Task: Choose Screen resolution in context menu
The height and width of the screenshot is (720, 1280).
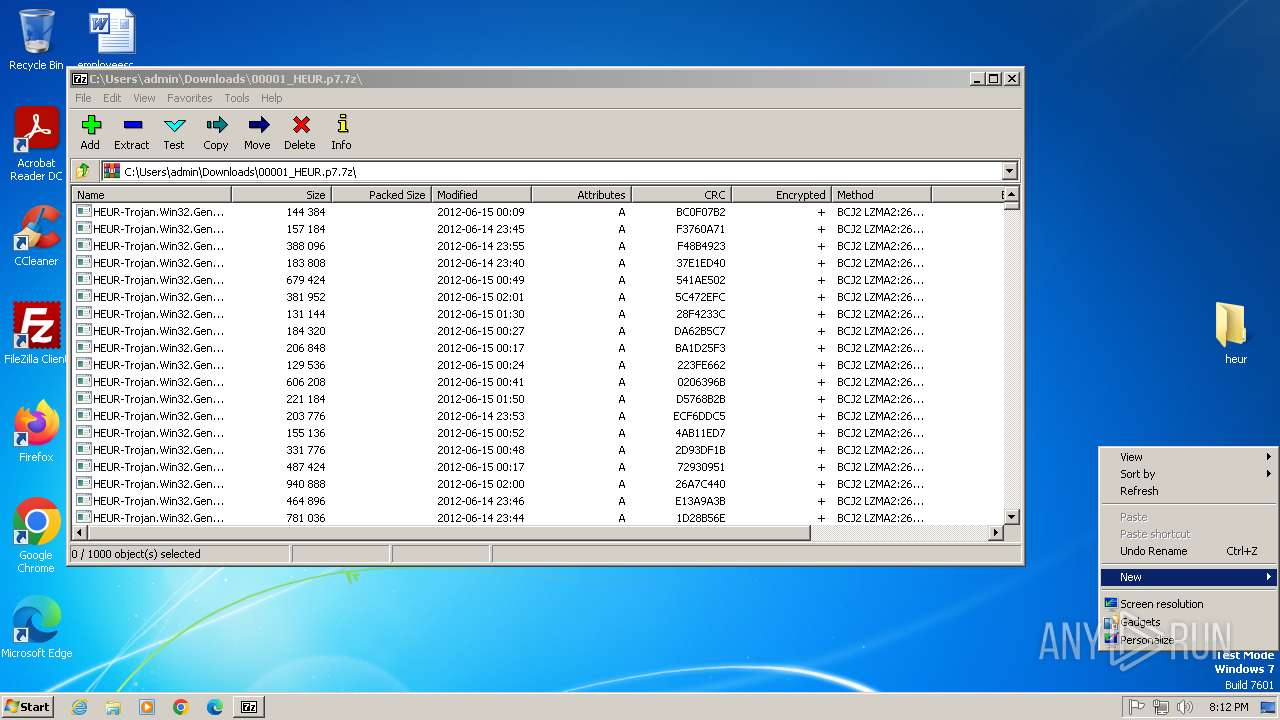Action: (x=1188, y=604)
